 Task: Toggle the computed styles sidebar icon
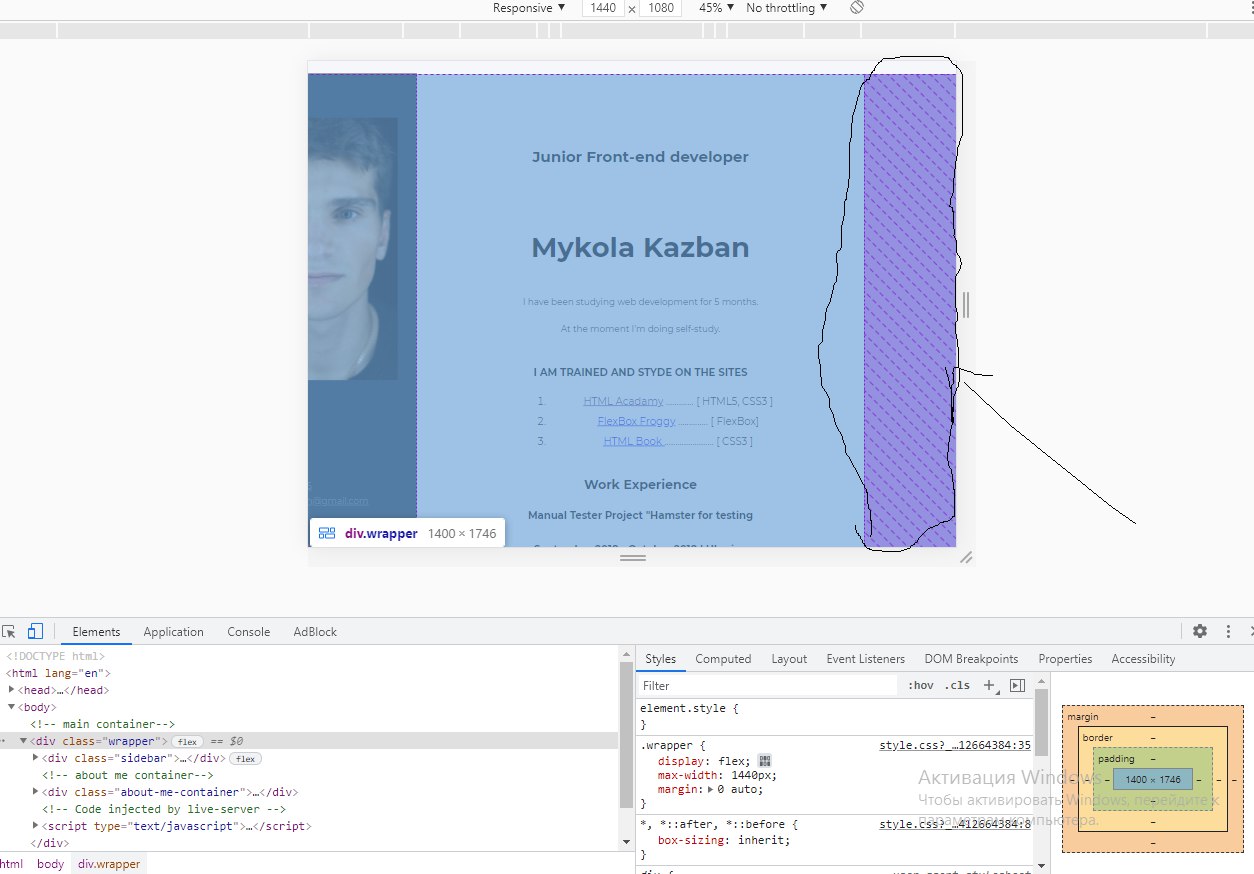pyautogui.click(x=1018, y=685)
